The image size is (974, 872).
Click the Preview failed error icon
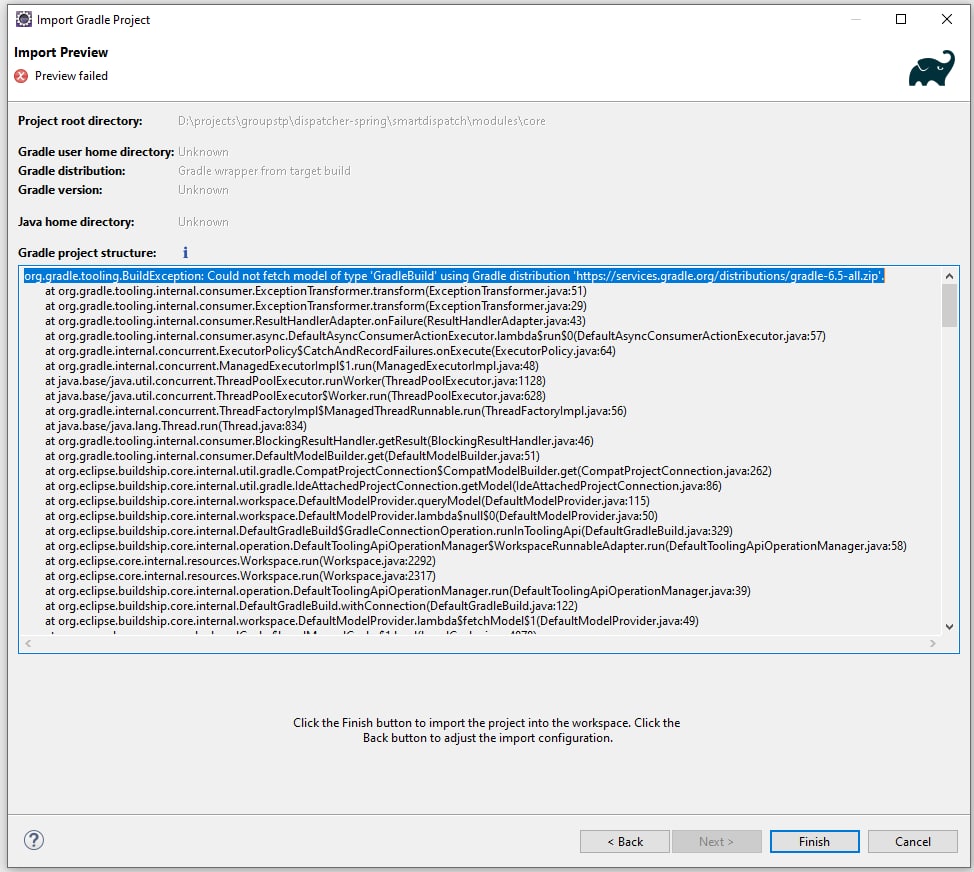pyautogui.click(x=21, y=76)
